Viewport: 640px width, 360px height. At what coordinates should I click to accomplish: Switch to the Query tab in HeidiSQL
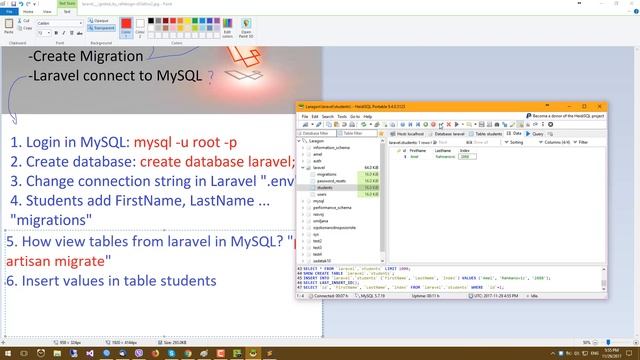[534, 134]
